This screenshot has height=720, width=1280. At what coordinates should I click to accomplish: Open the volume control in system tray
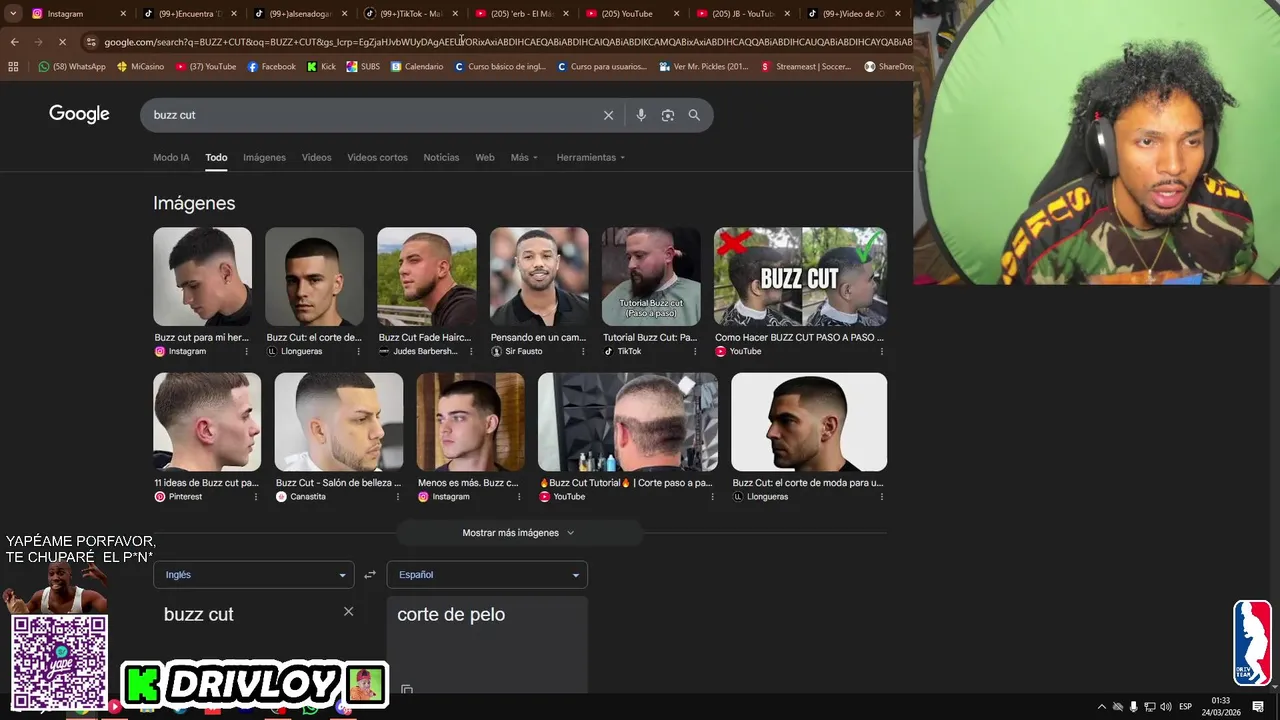[1166, 707]
